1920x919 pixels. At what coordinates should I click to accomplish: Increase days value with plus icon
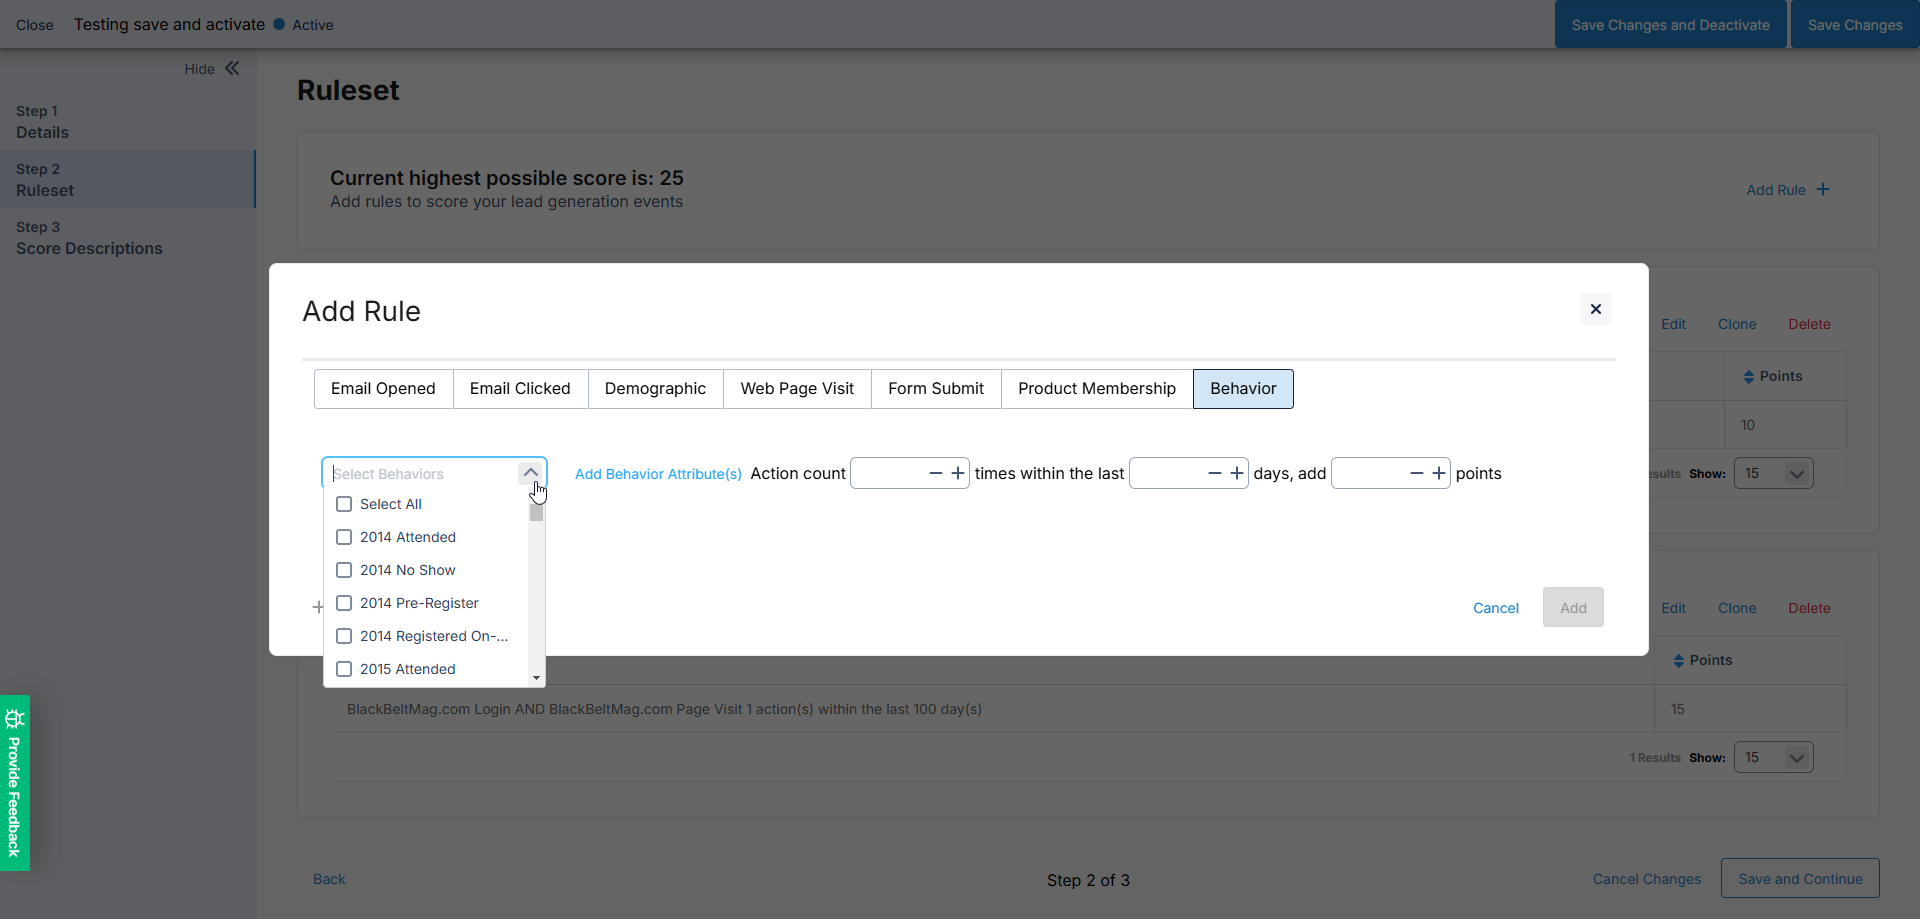click(1236, 473)
